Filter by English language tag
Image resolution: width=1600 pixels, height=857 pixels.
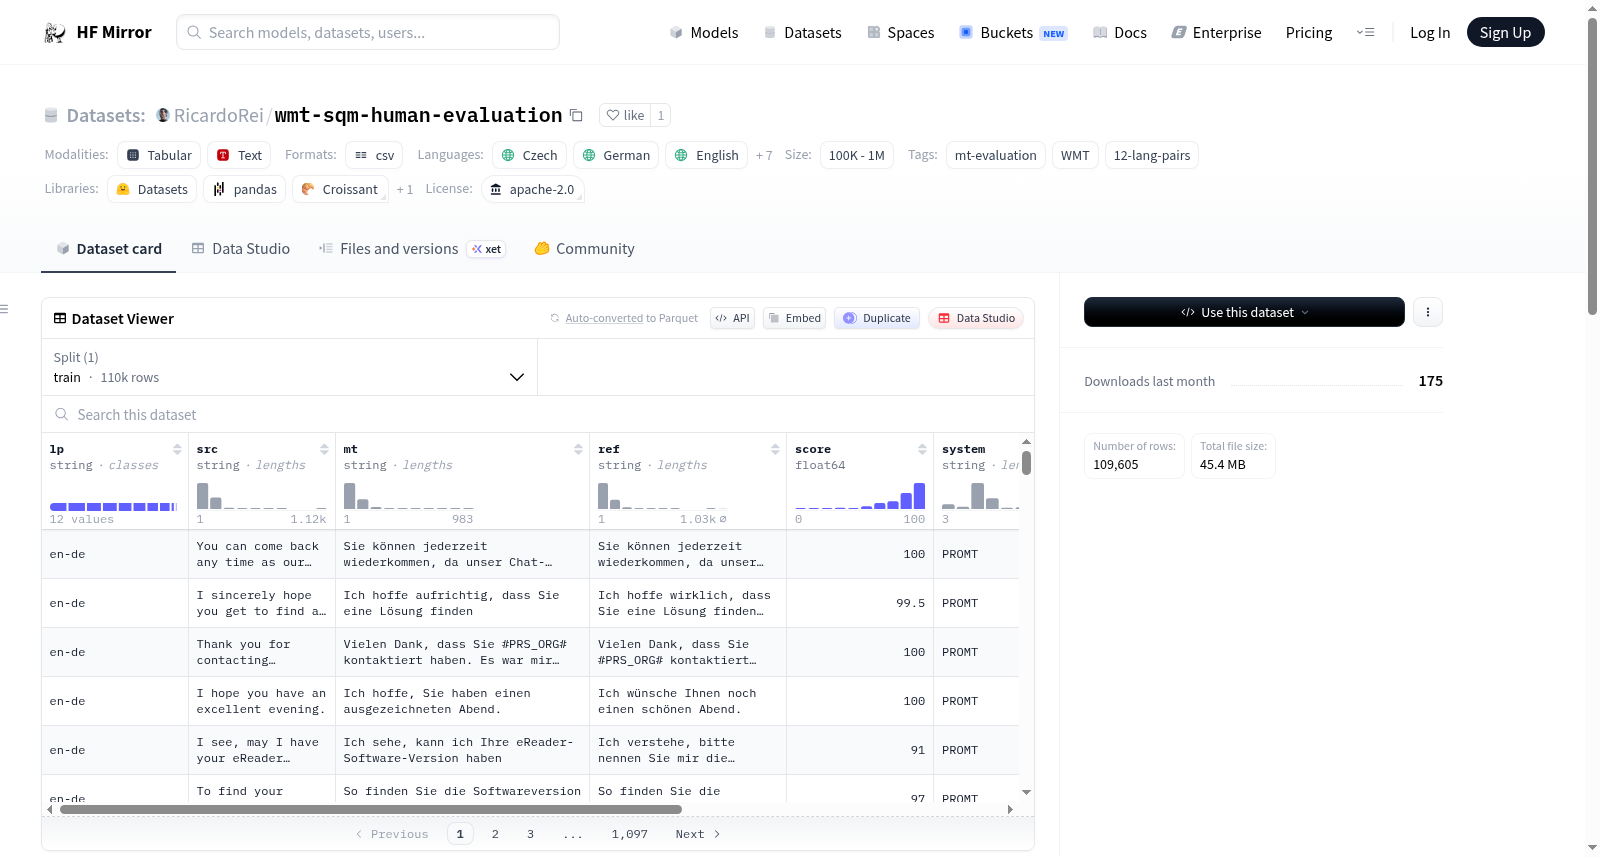[706, 155]
